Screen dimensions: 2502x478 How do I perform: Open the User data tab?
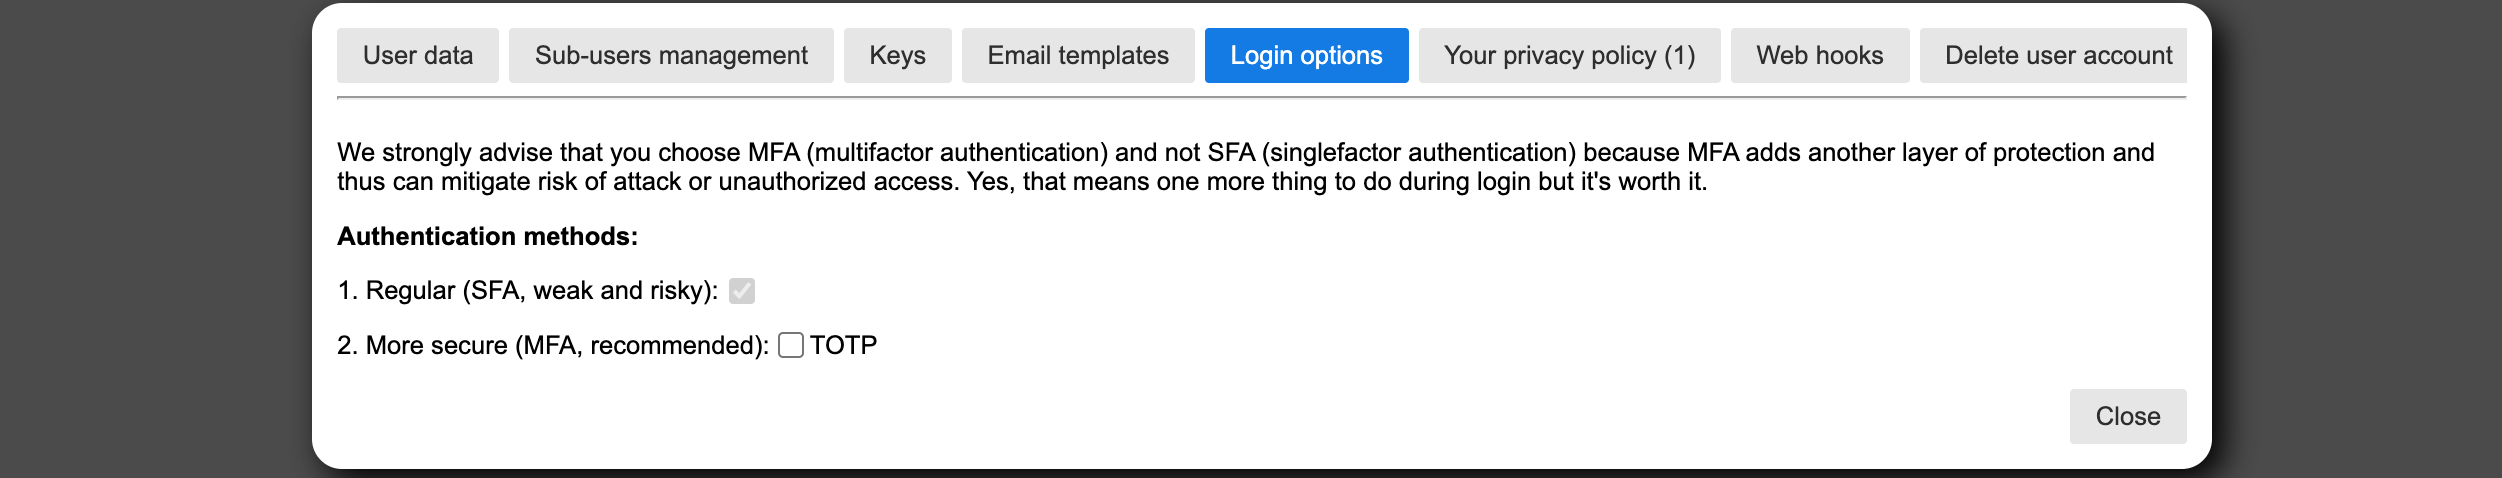click(x=417, y=56)
